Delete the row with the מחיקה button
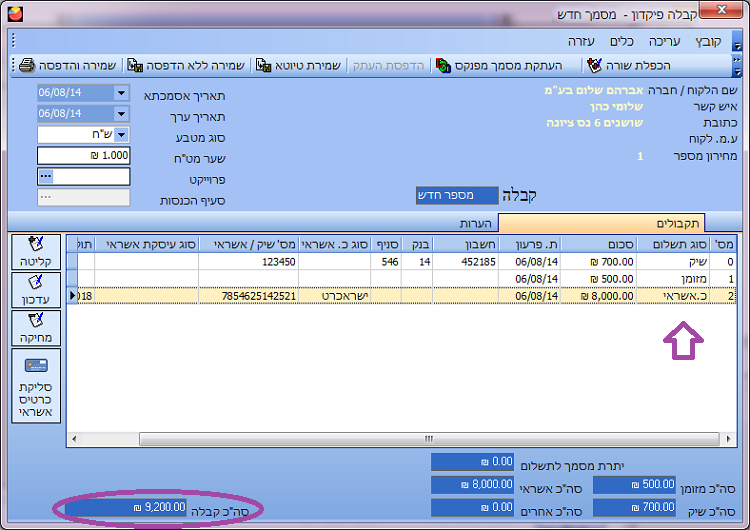This screenshot has height=530, width=750. click(36, 328)
